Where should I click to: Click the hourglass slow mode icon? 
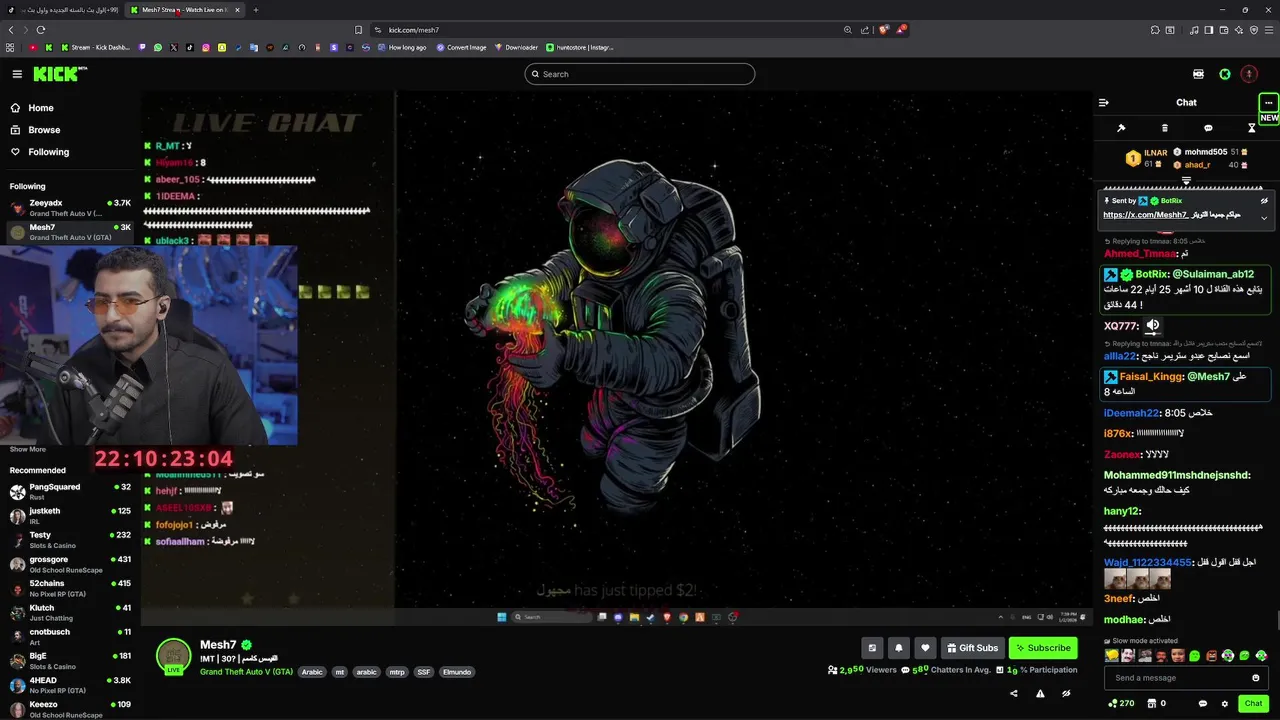[1251, 128]
